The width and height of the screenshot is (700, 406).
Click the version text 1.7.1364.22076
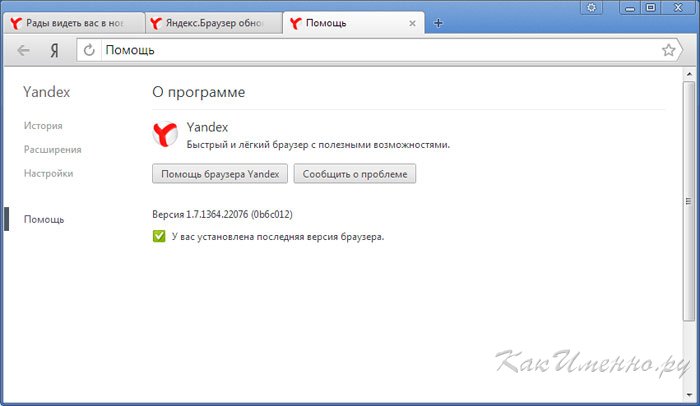click(222, 214)
